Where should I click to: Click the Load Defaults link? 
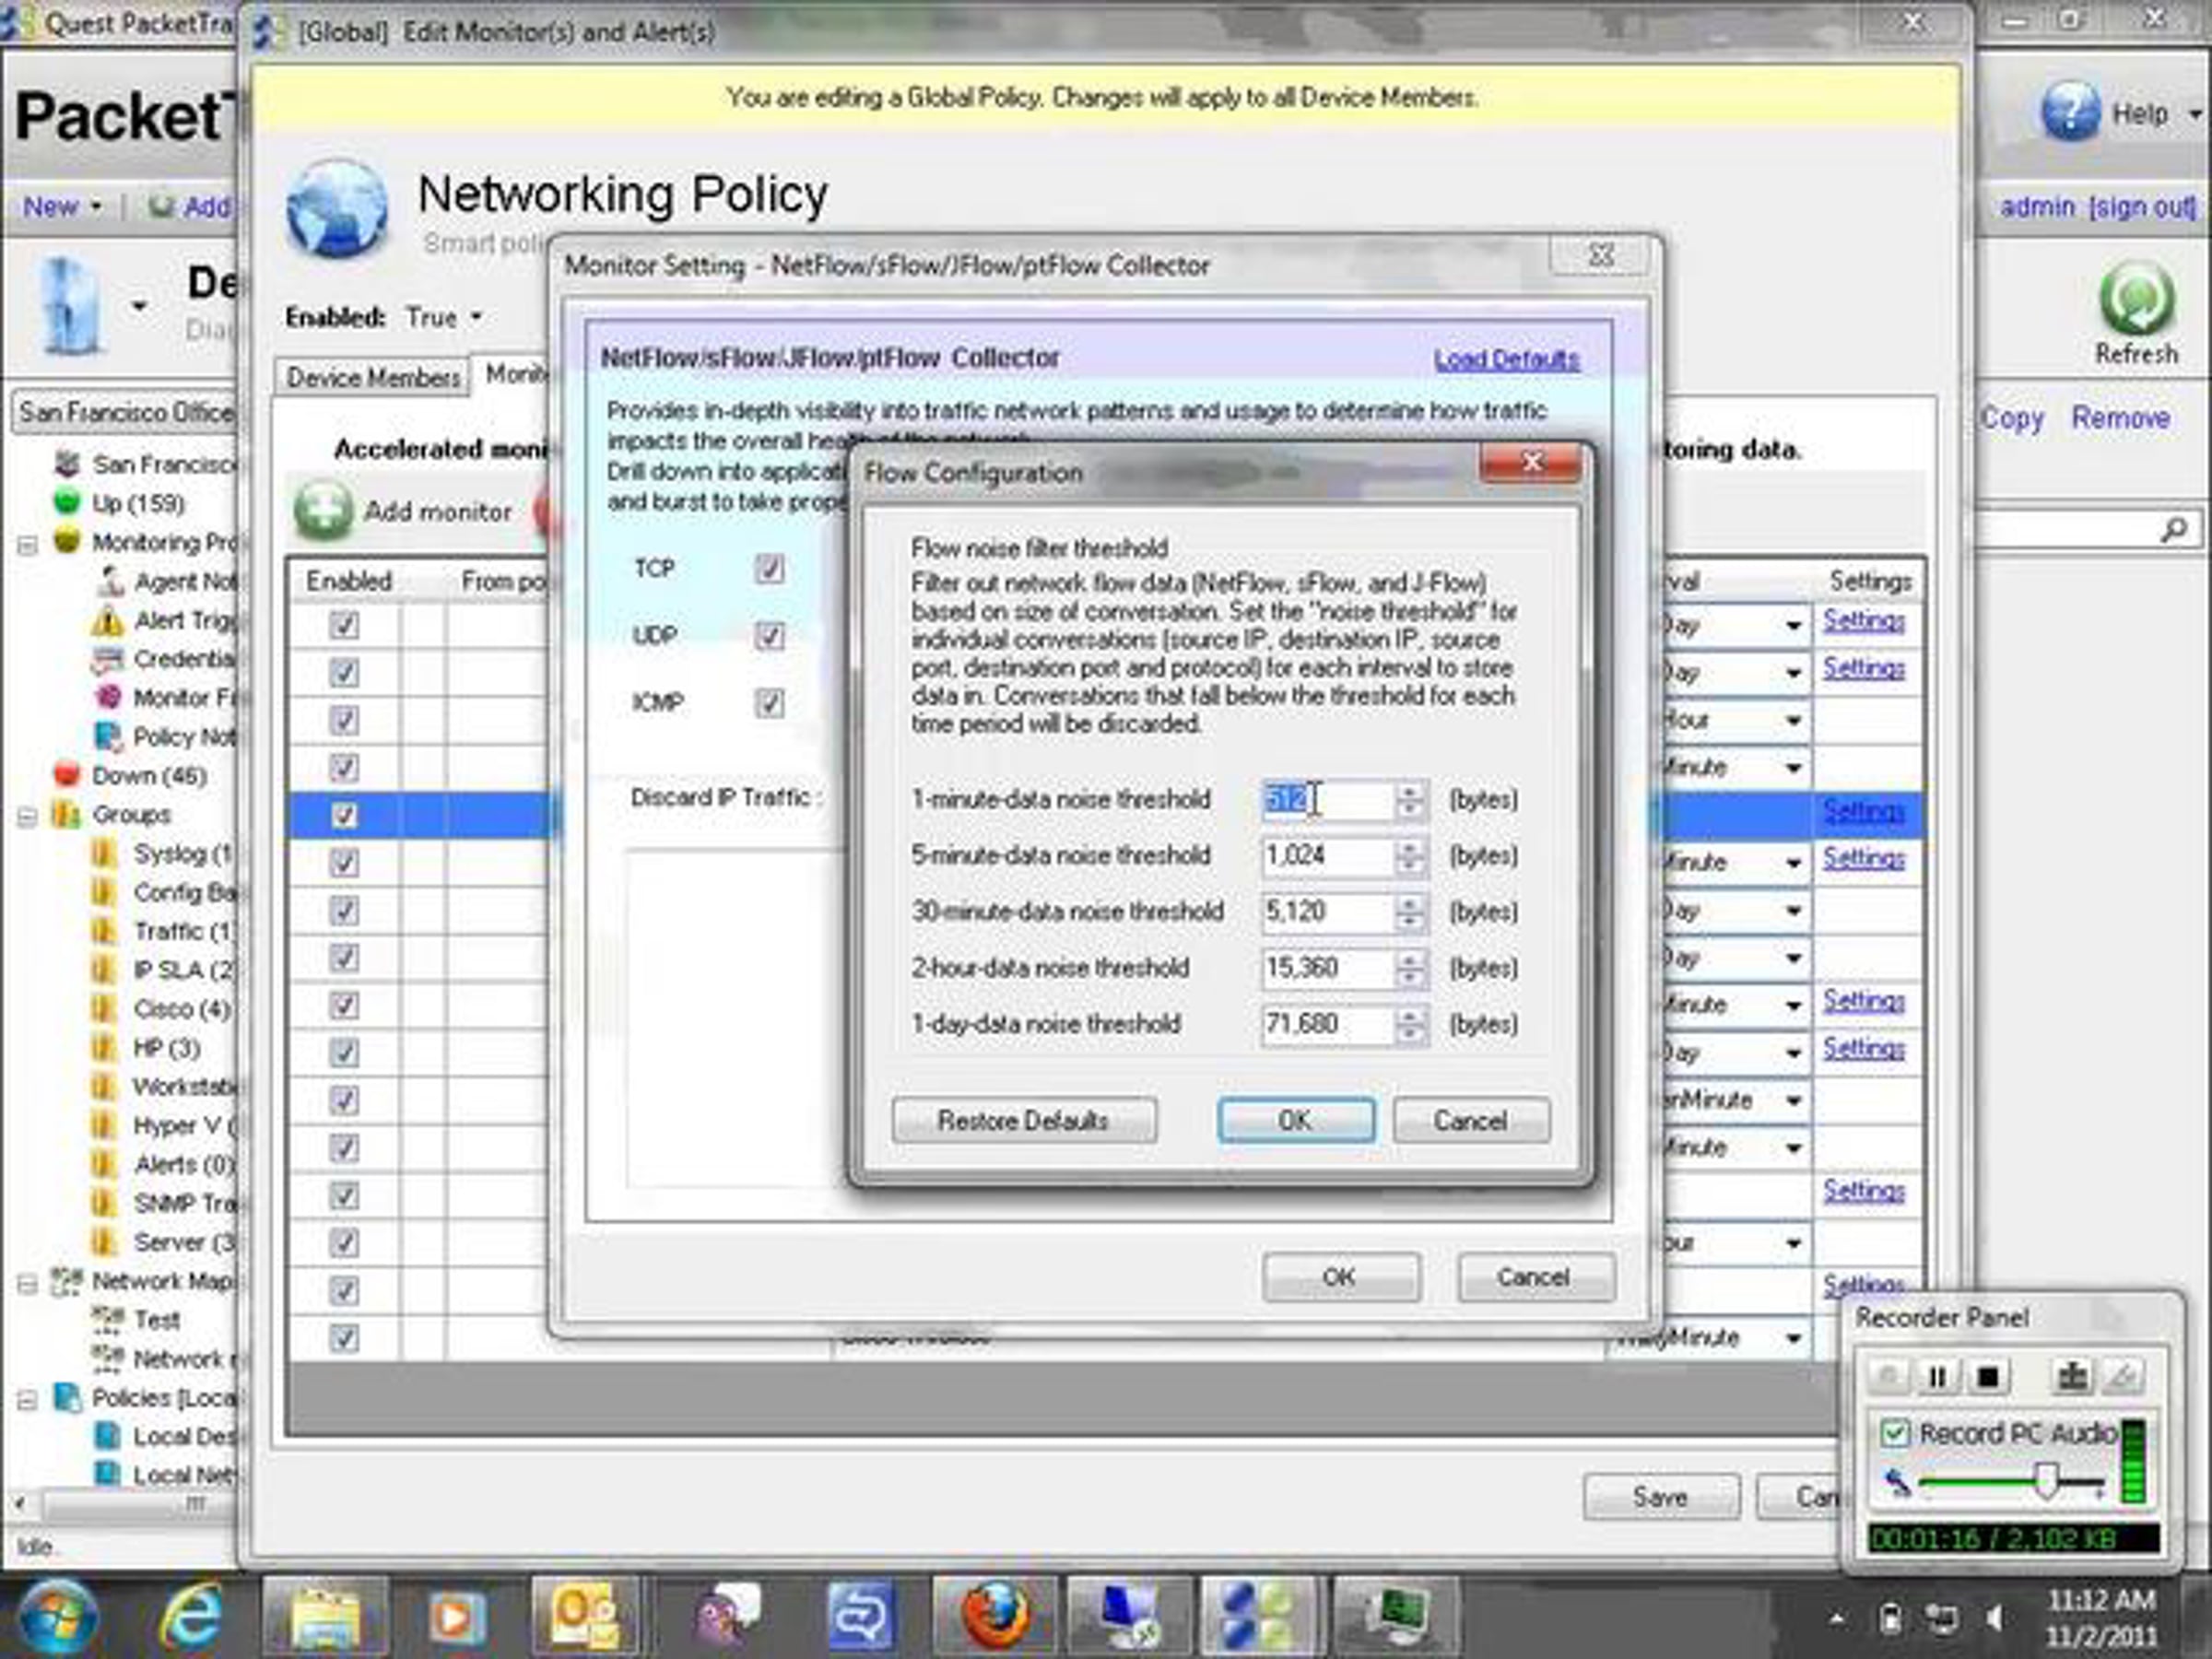(x=1506, y=359)
